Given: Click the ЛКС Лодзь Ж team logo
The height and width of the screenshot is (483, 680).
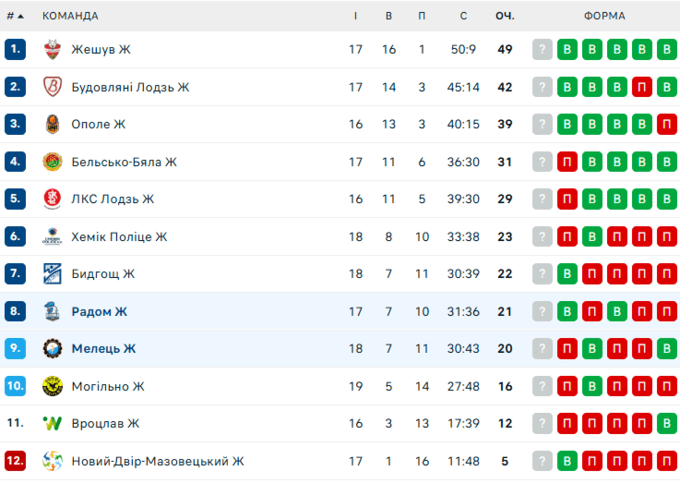Looking at the screenshot, I should (53, 199).
